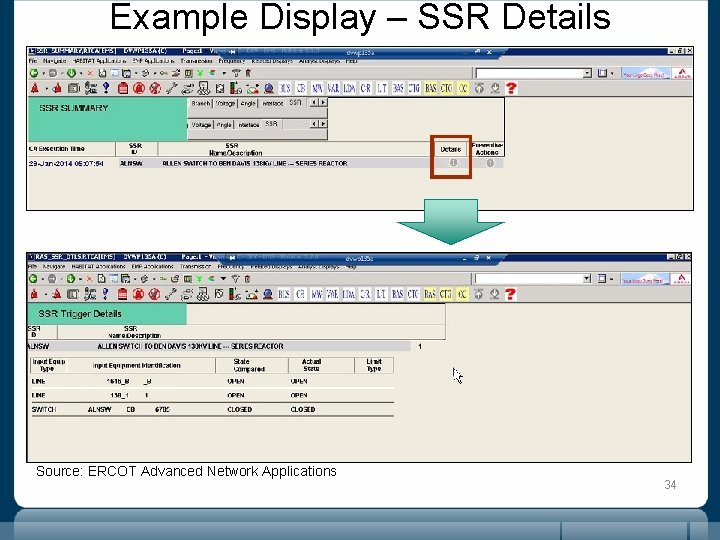720x540 pixels.
Task: Click the input field in SSR Summary toolbar
Action: 529,73
